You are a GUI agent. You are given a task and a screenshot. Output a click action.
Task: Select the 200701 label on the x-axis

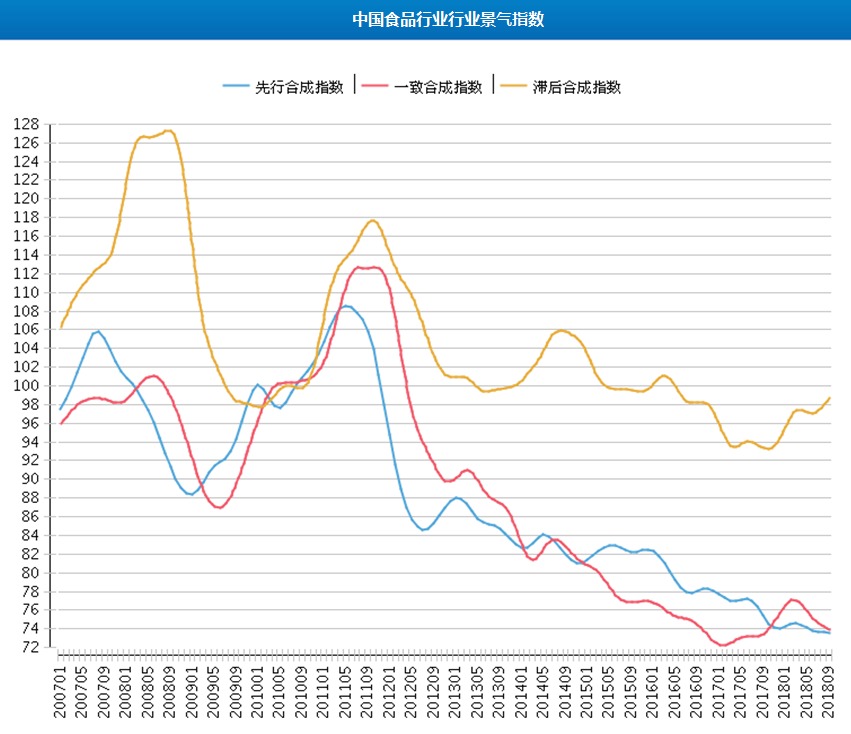(x=61, y=691)
